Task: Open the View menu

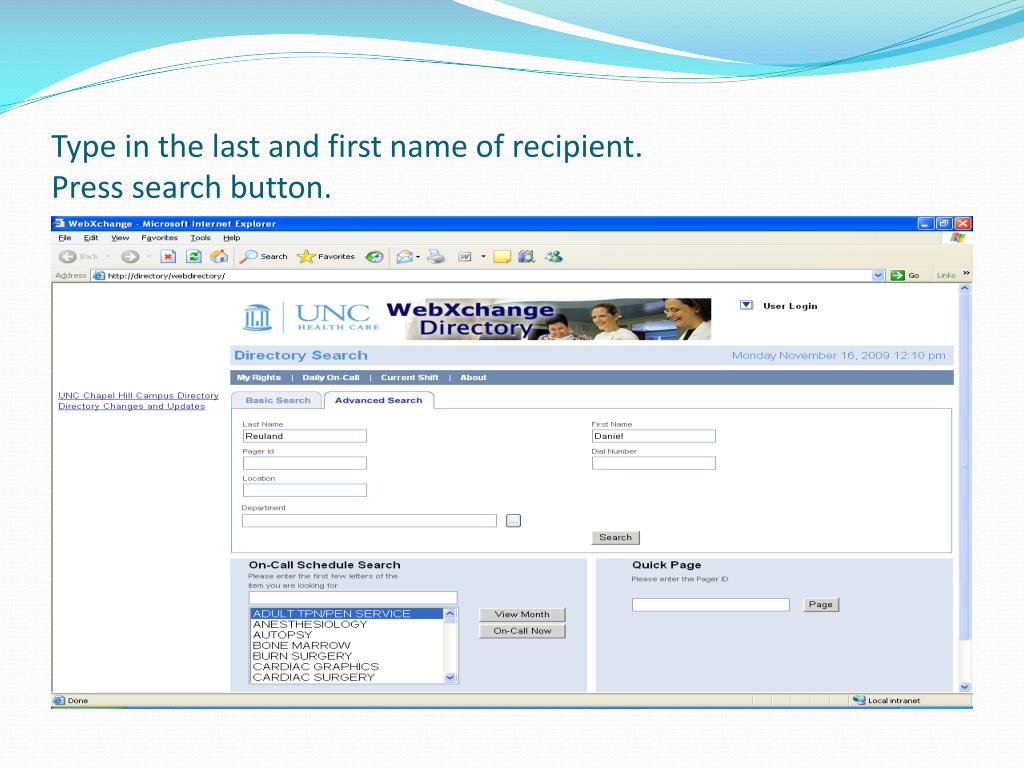Action: tap(120, 238)
